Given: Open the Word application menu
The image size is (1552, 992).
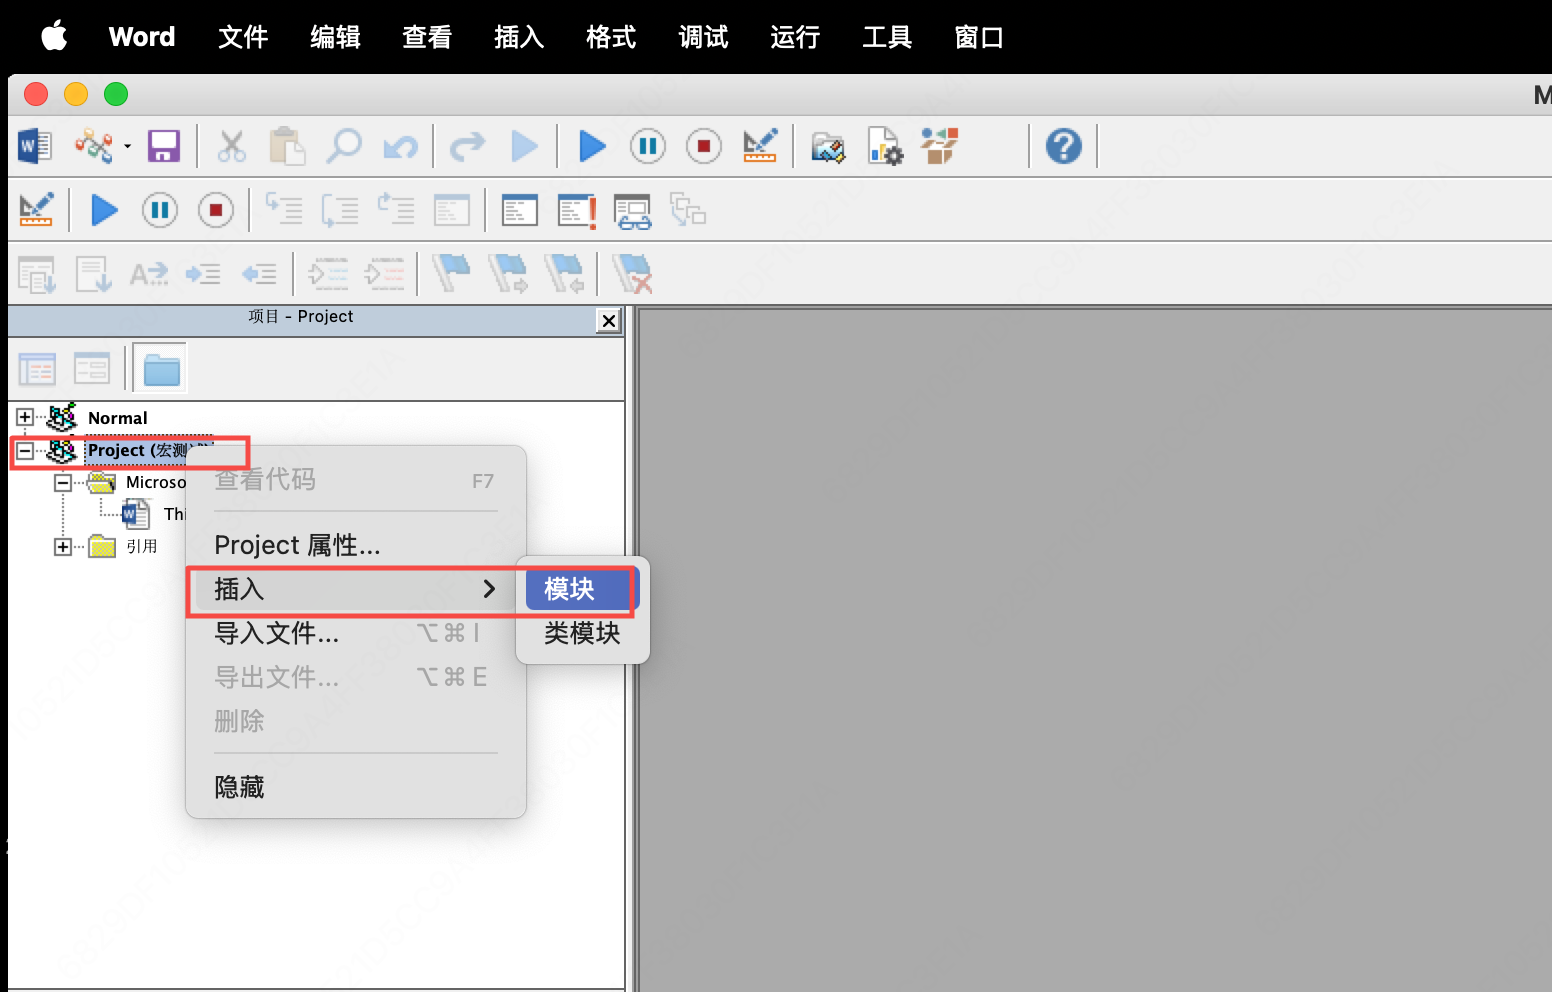Looking at the screenshot, I should tap(142, 37).
